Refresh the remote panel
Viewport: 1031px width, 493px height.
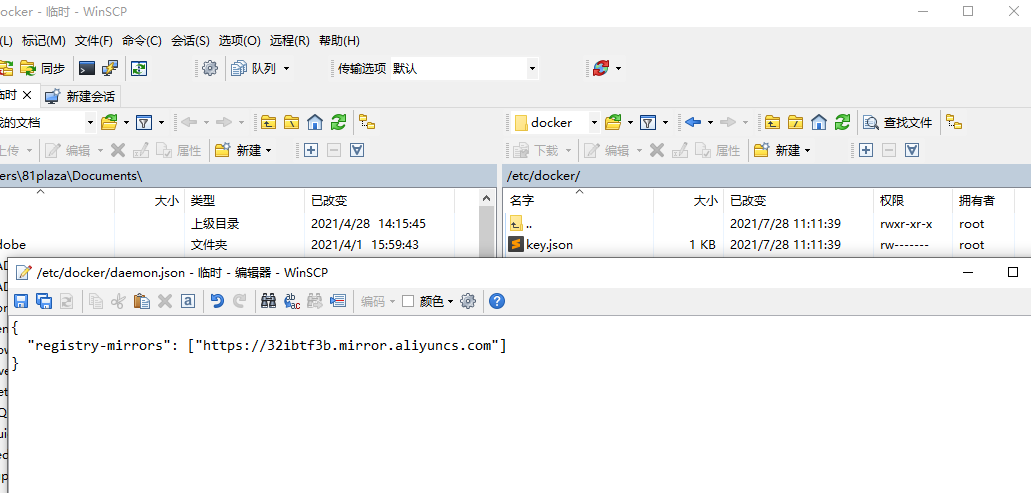(842, 122)
